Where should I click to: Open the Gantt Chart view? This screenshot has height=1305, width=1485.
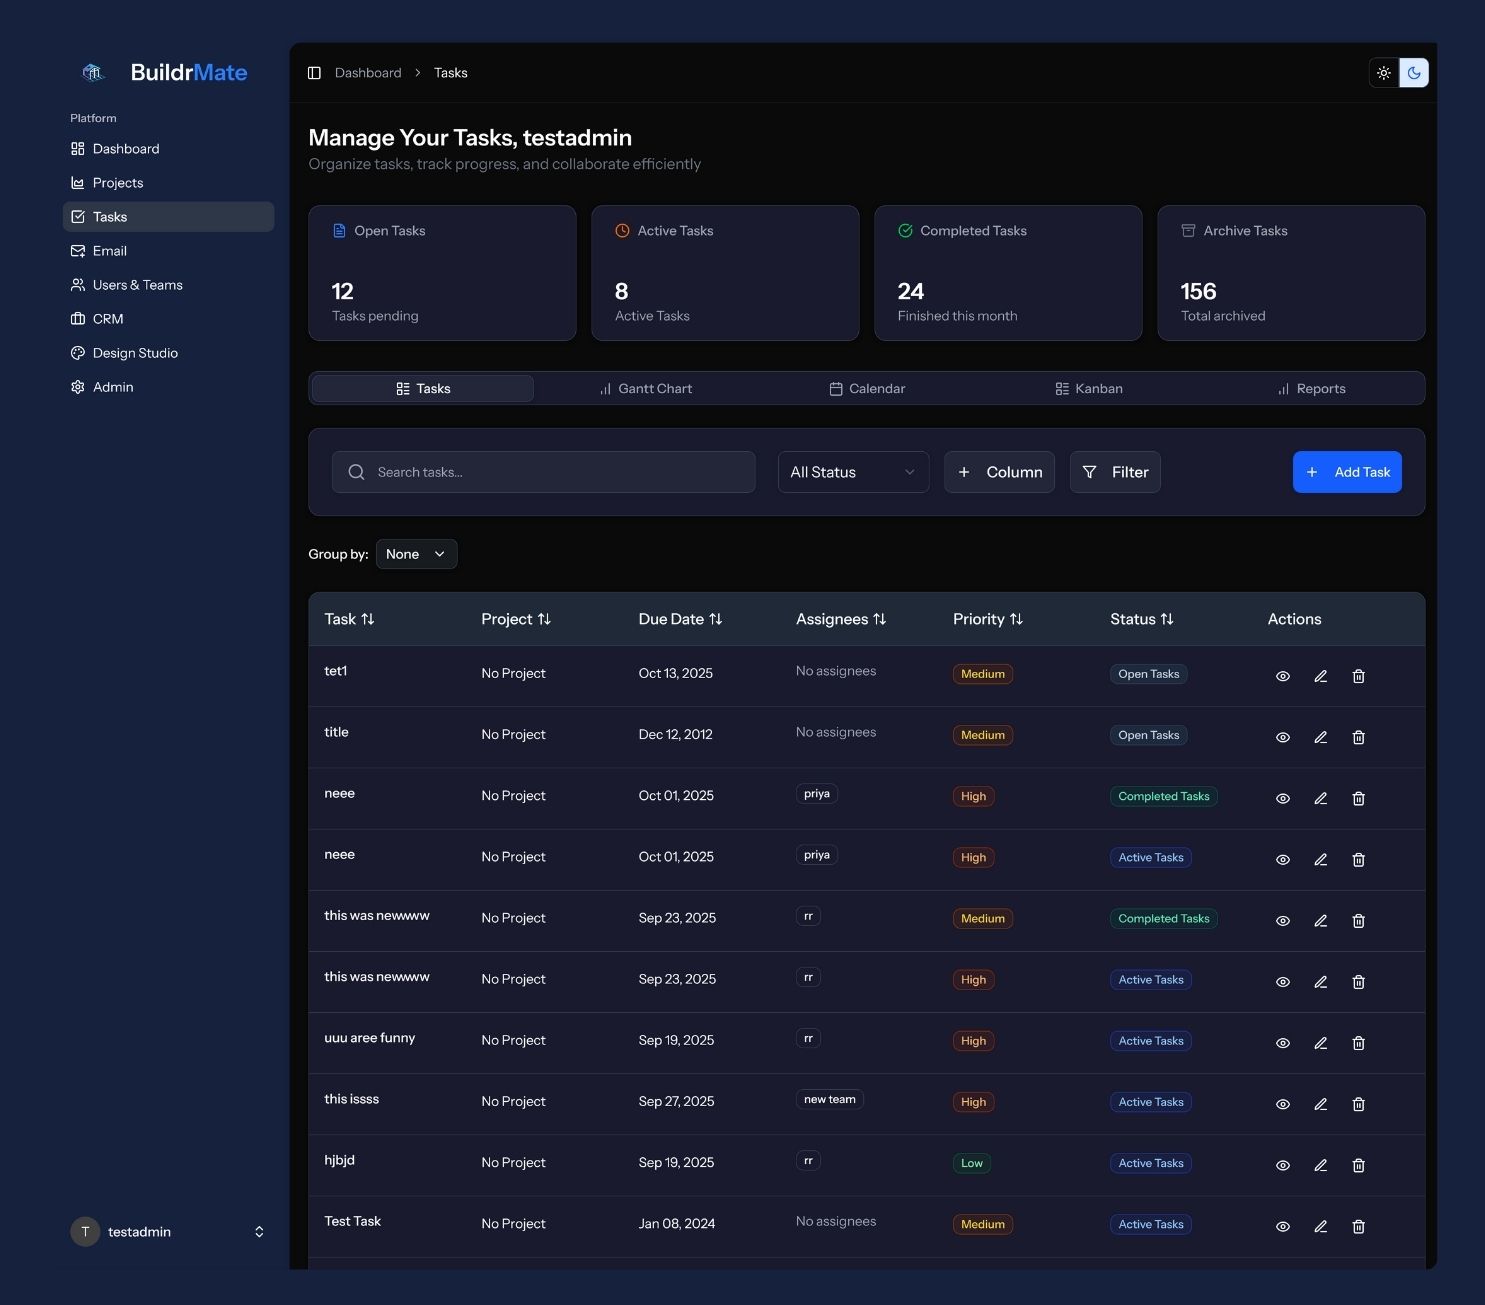[645, 388]
